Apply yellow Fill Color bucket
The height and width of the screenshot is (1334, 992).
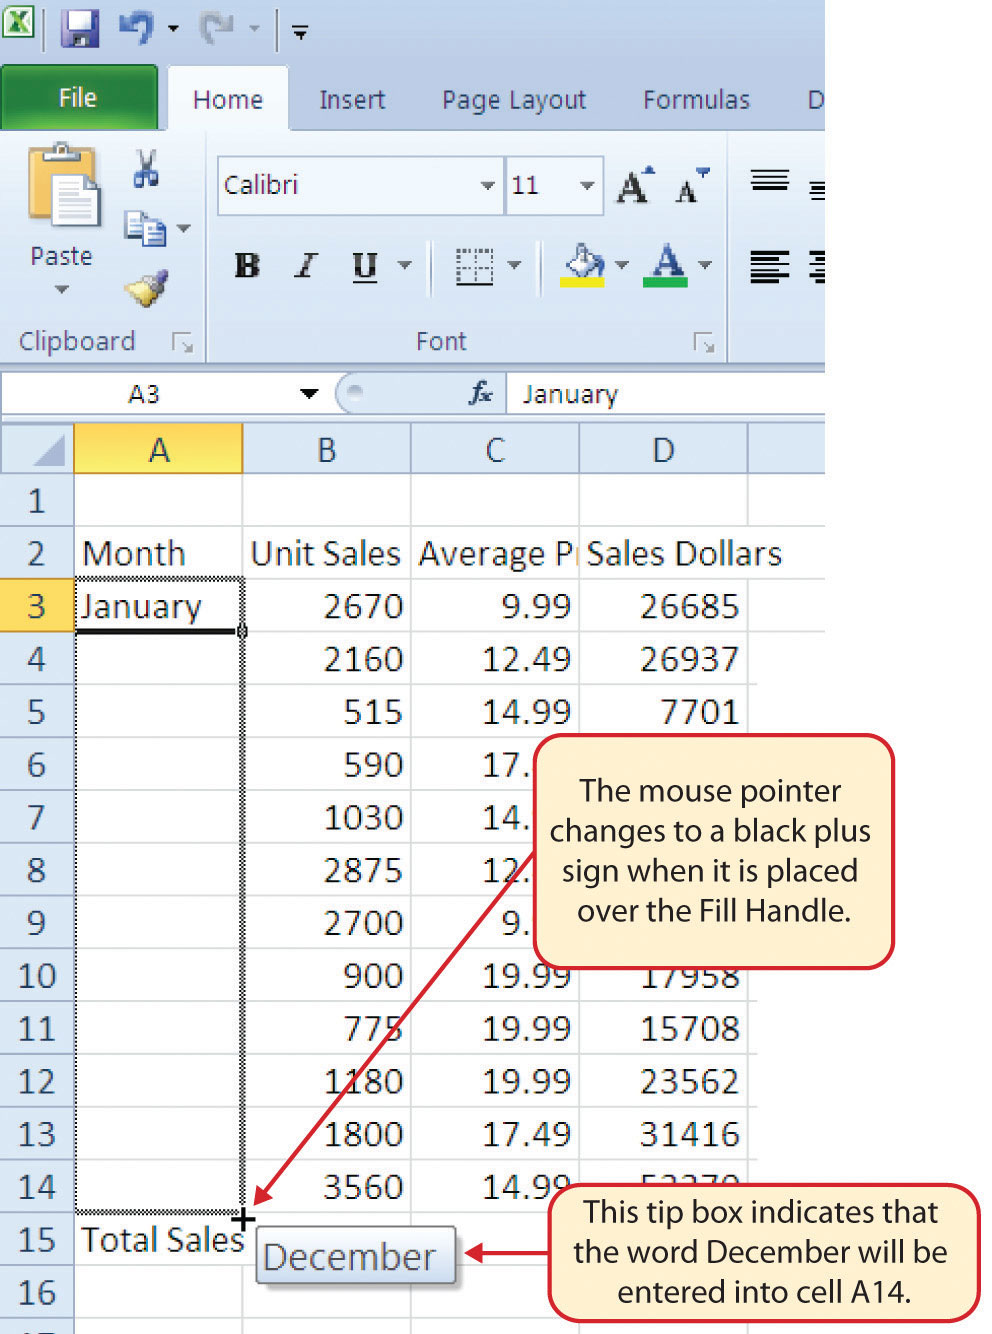(585, 266)
